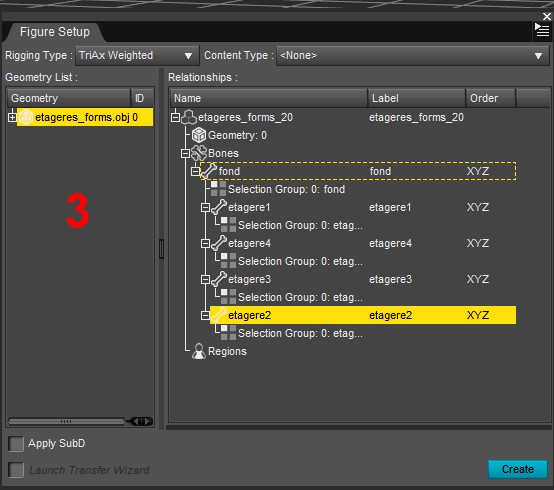554x490 pixels.
Task: Click the Regions person icon
Action: (199, 351)
